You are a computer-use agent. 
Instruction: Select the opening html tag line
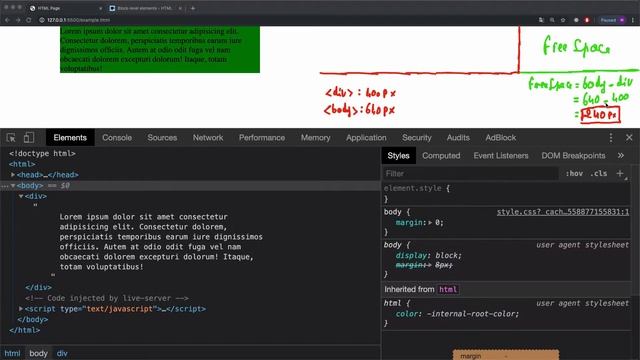22,164
